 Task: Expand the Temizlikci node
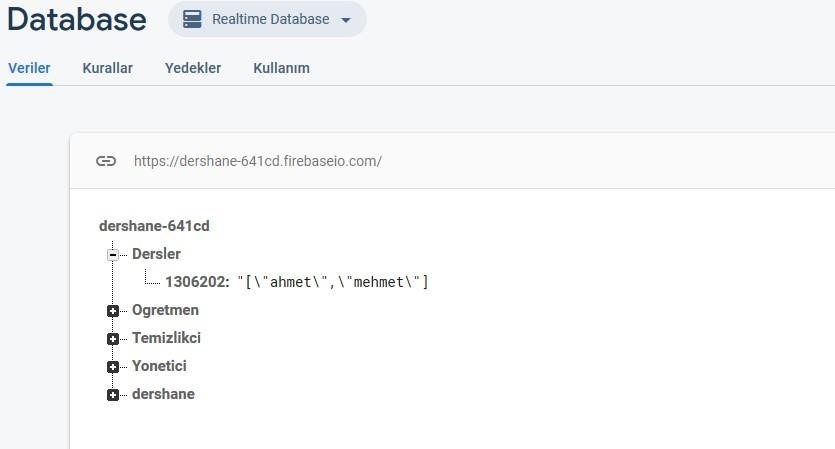click(x=112, y=339)
